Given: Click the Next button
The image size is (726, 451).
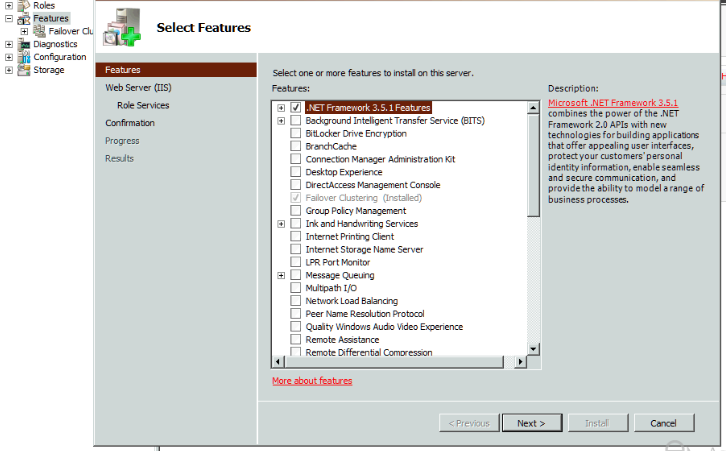Looking at the screenshot, I should (532, 423).
